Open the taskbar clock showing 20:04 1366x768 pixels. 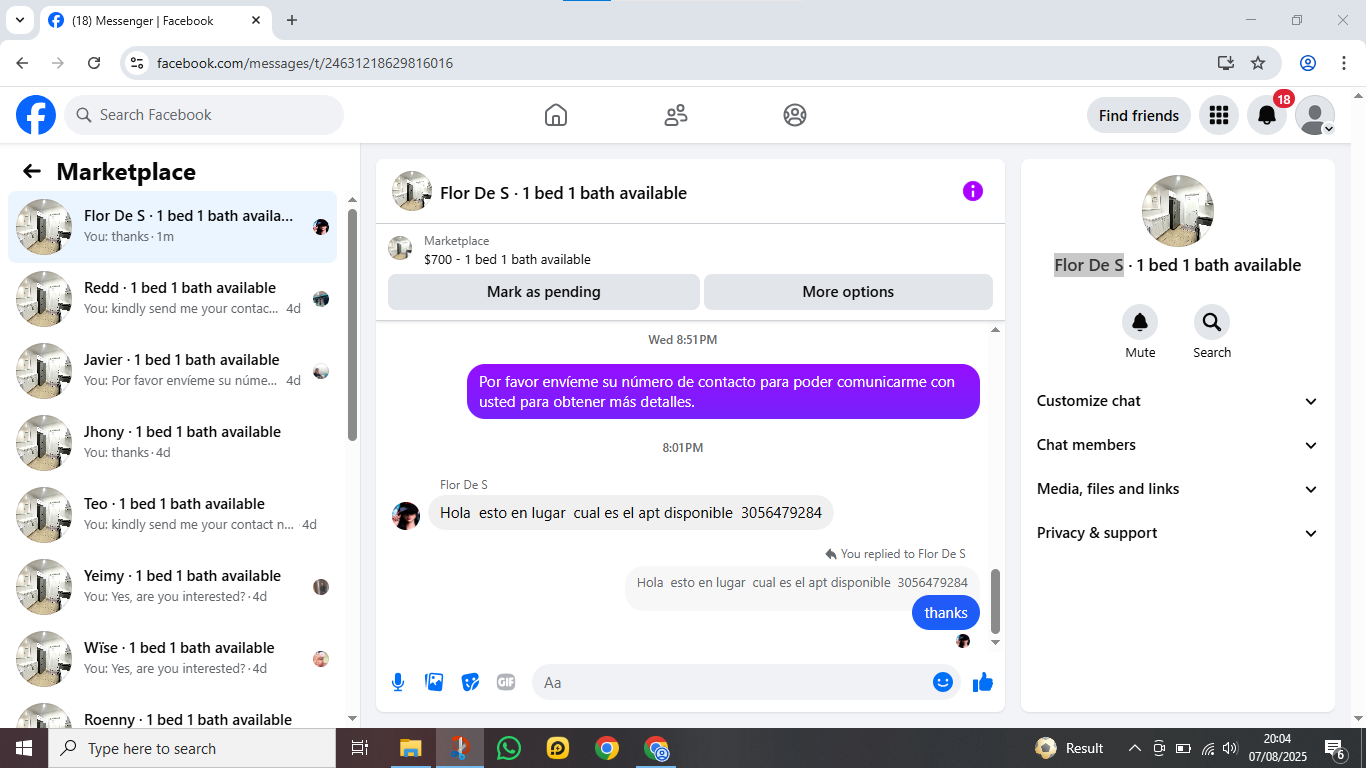(x=1277, y=748)
